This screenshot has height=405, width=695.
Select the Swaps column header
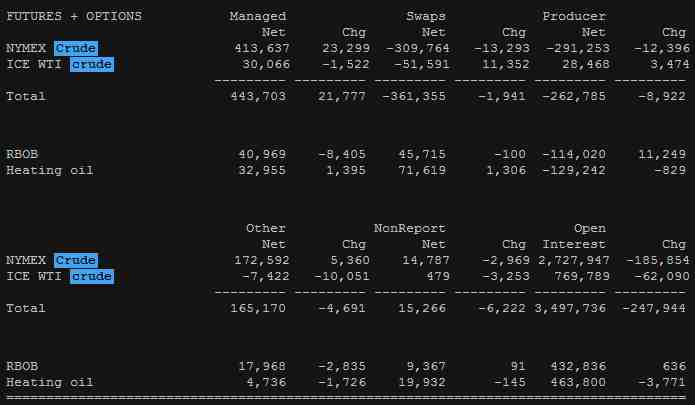click(426, 16)
